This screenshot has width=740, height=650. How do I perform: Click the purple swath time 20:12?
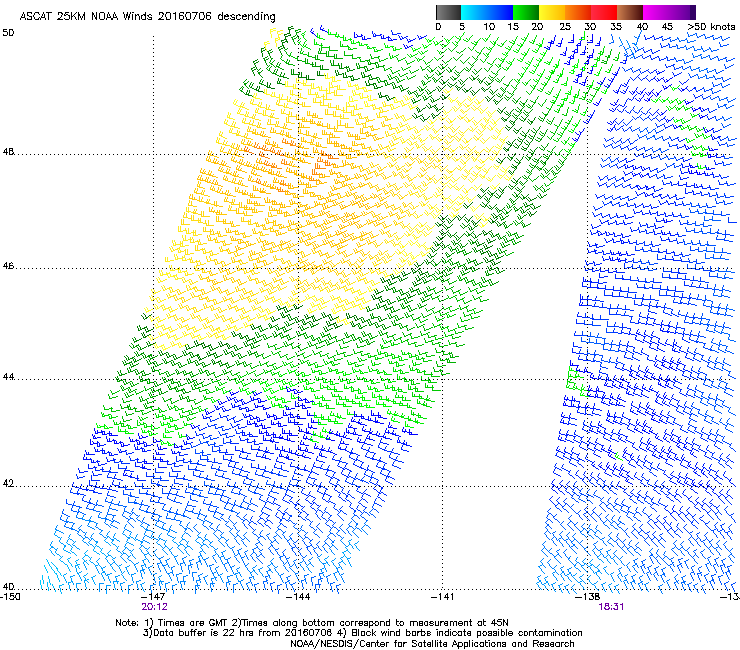(x=154, y=607)
